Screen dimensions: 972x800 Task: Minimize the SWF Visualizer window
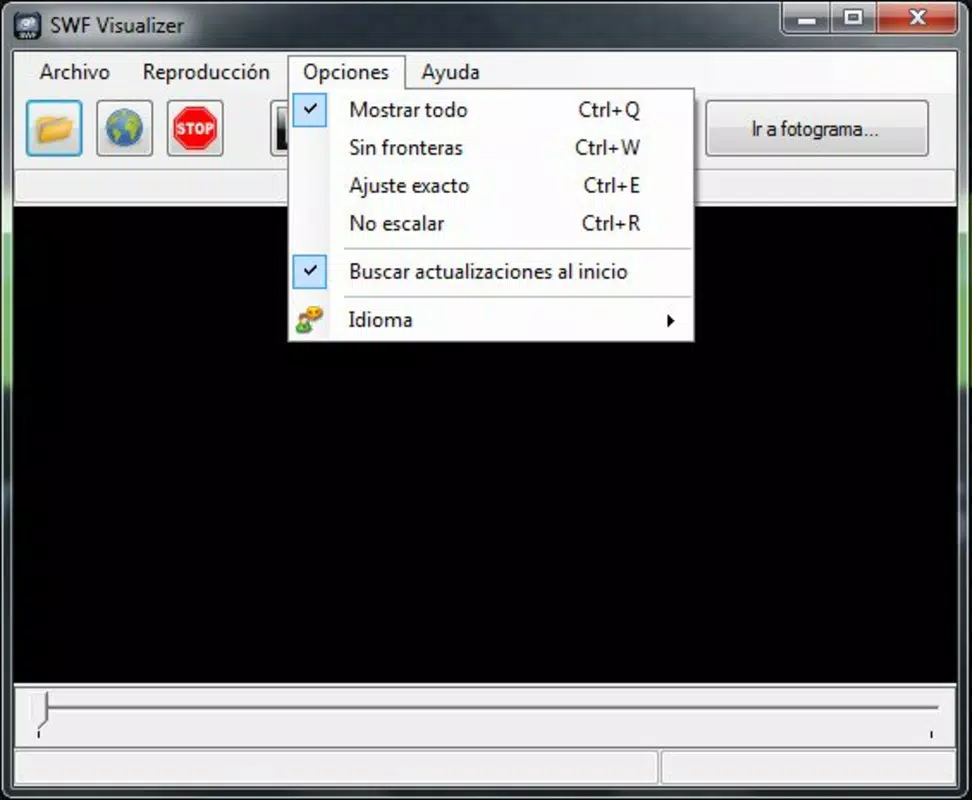(x=806, y=19)
